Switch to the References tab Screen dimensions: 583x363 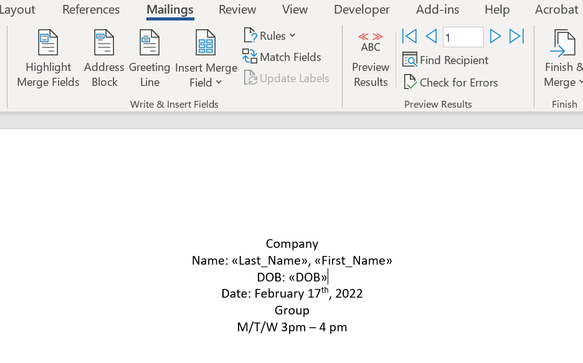[x=91, y=9]
